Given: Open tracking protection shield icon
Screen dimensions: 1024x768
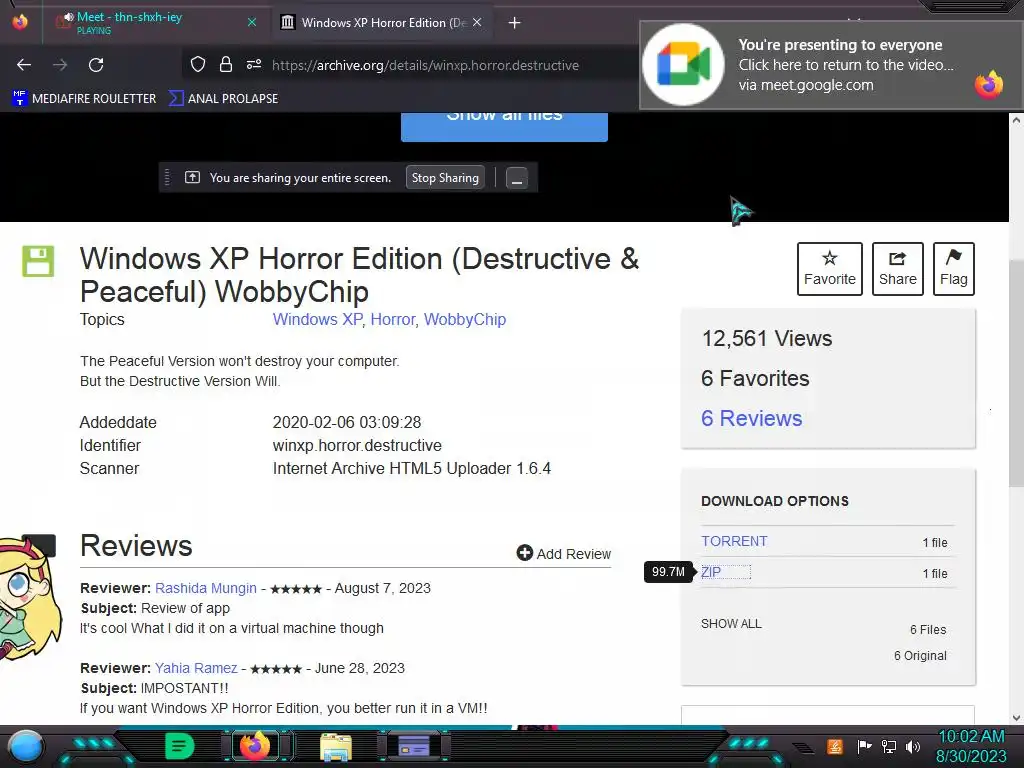Looking at the screenshot, I should coord(198,64).
